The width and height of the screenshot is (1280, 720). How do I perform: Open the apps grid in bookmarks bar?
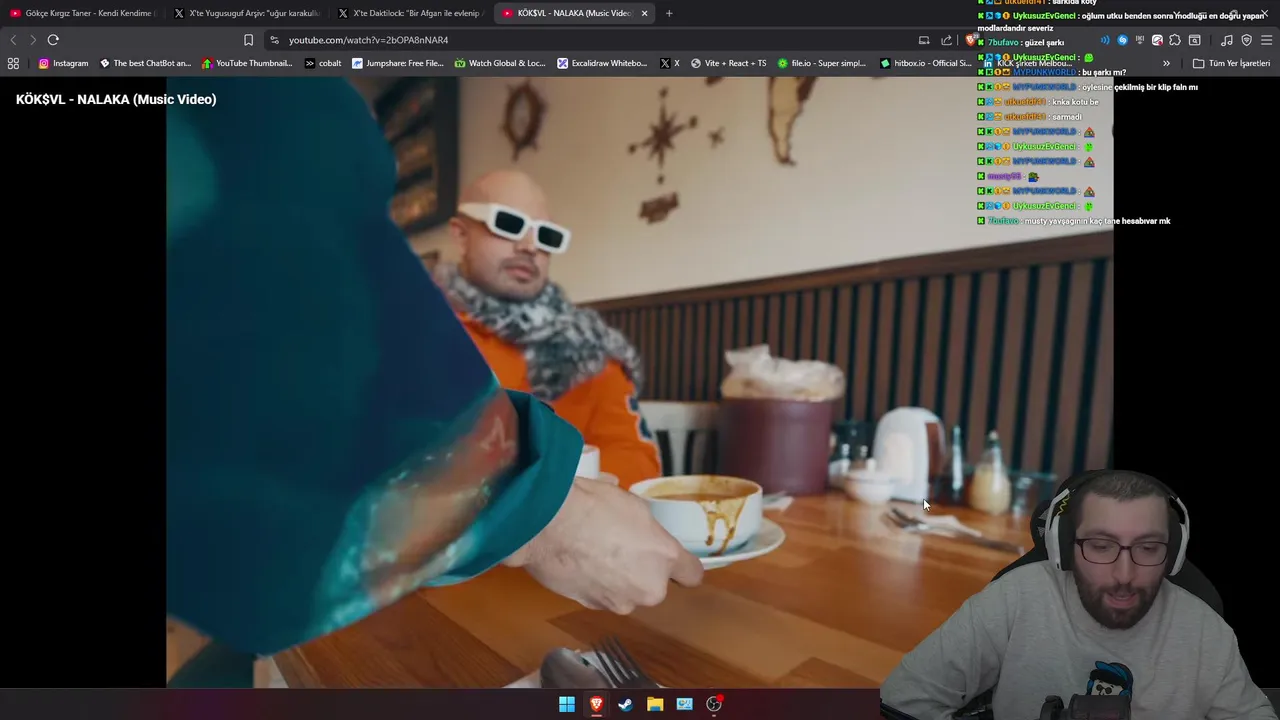[13, 63]
